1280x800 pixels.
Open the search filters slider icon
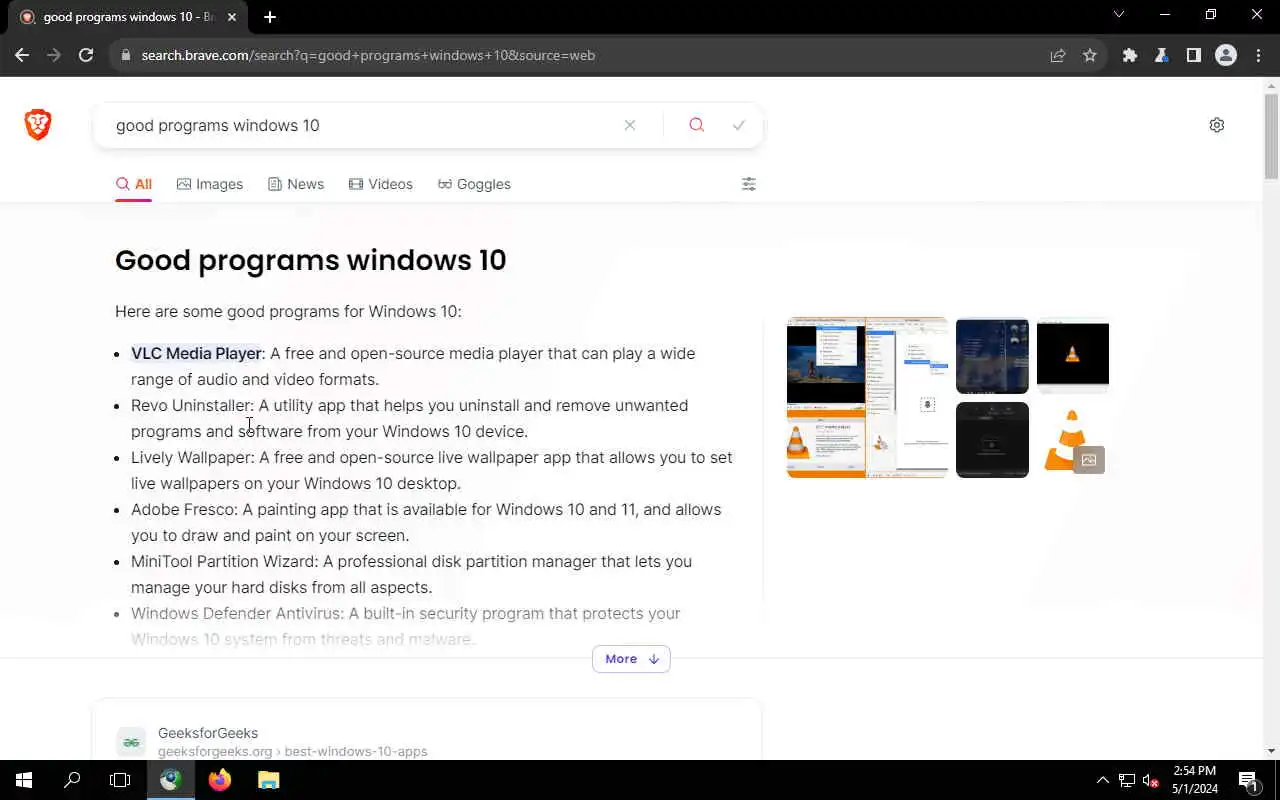(749, 184)
